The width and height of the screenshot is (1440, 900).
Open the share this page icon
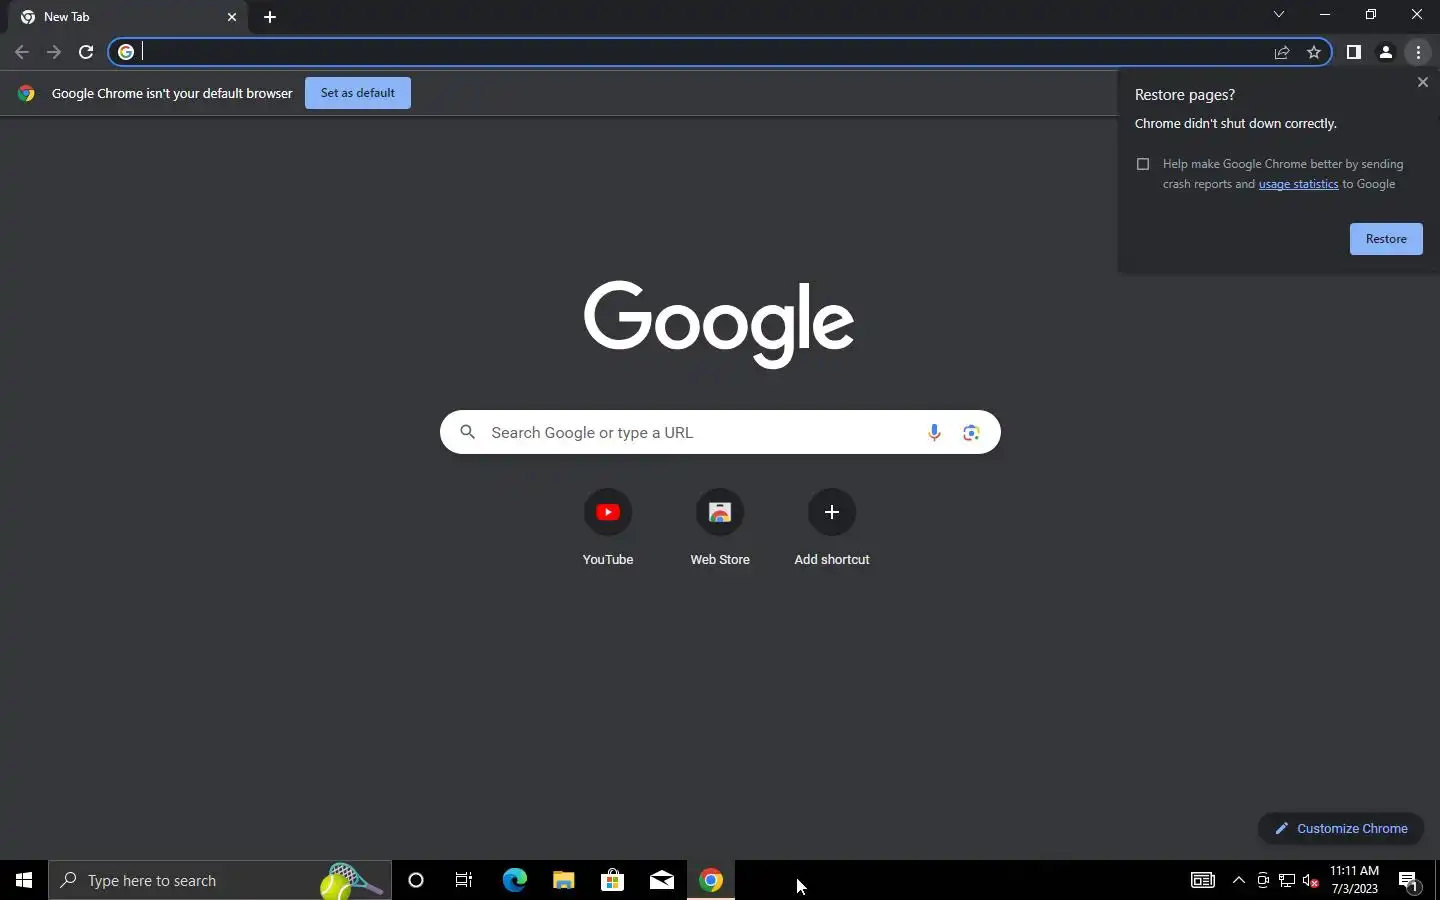click(x=1282, y=52)
